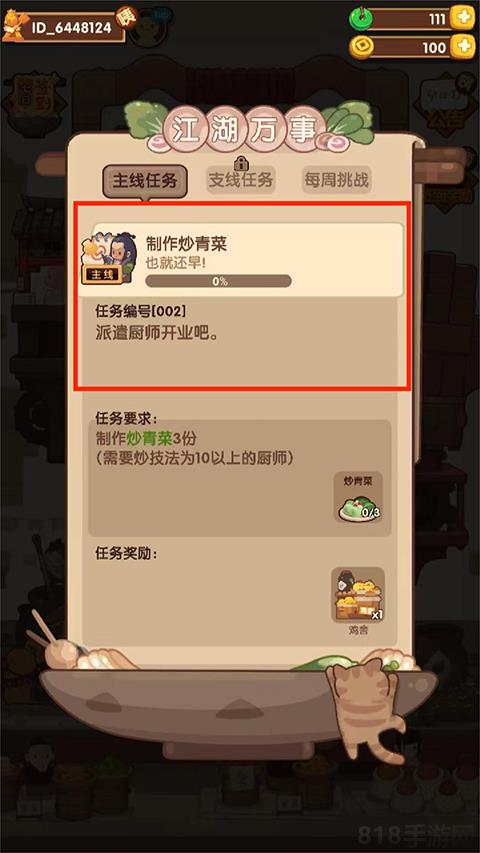Click the 江湖万事 title banner
Screen dimensions: 480x853
click(x=243, y=131)
